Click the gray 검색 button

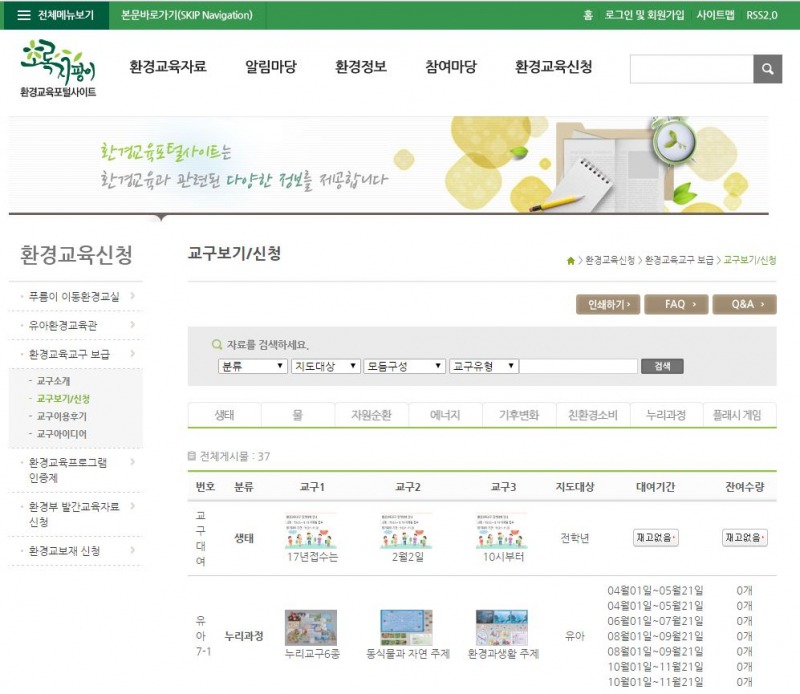pyautogui.click(x=662, y=366)
